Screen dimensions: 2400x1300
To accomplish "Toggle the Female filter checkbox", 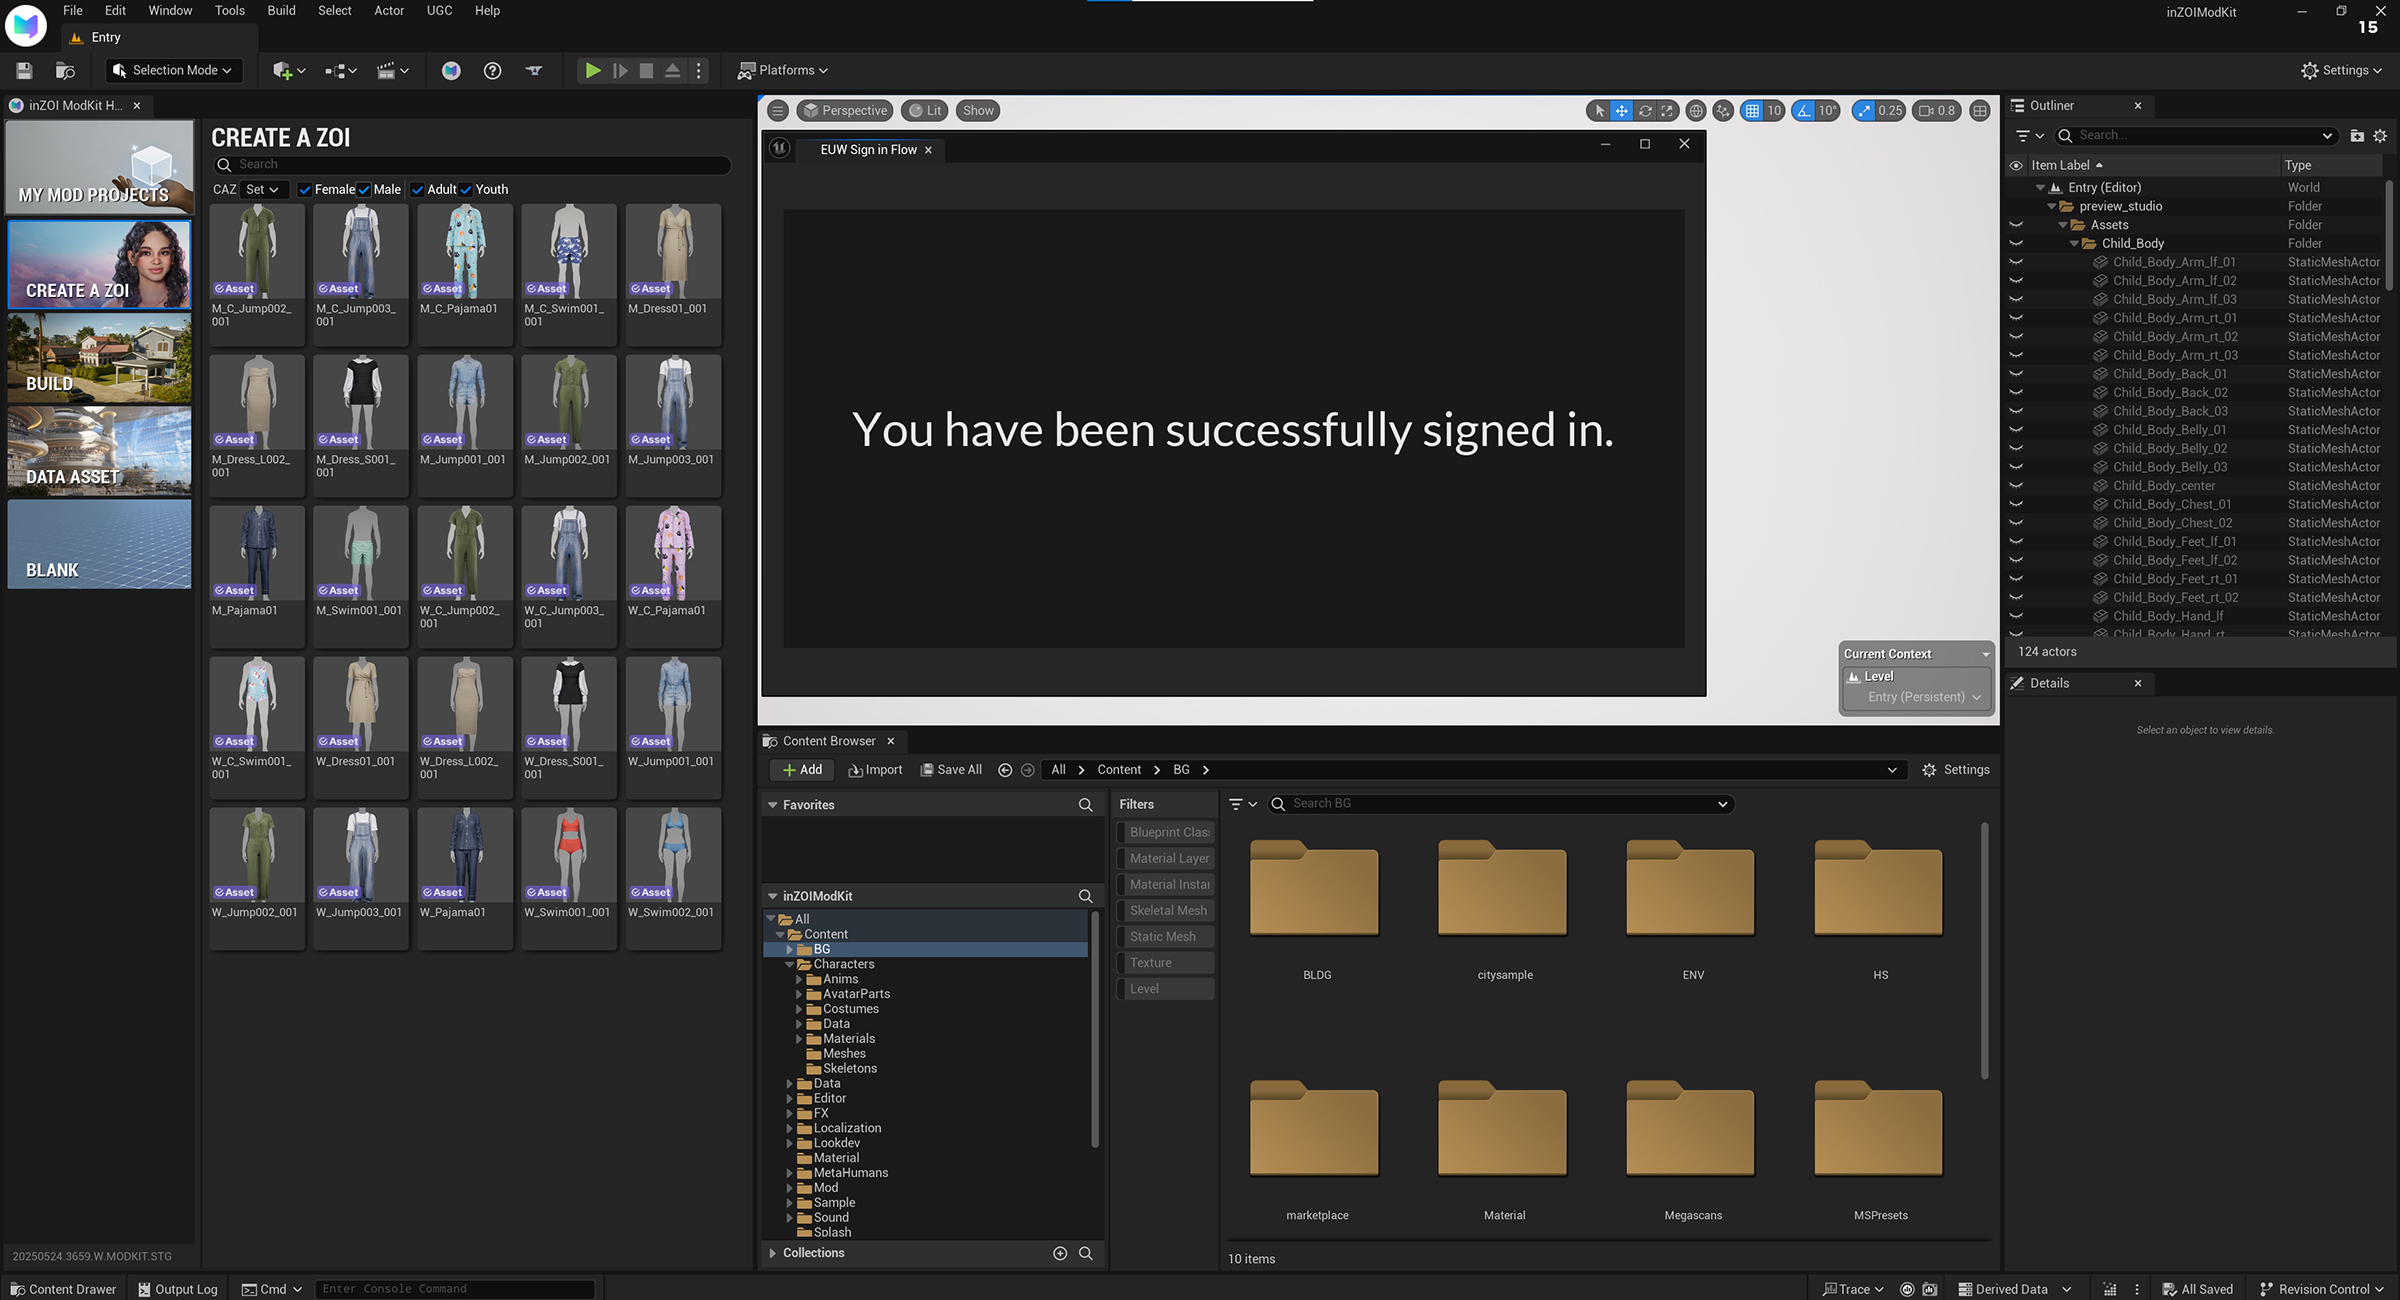I will [x=305, y=189].
